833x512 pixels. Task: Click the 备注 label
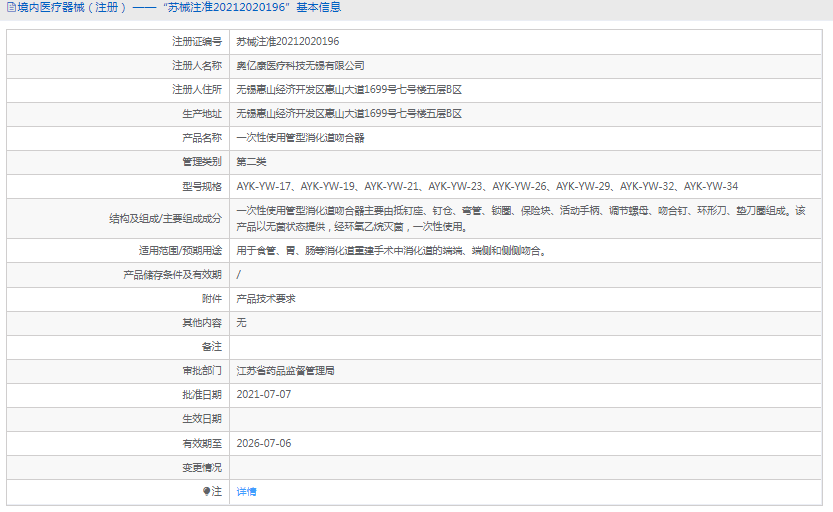point(211,347)
